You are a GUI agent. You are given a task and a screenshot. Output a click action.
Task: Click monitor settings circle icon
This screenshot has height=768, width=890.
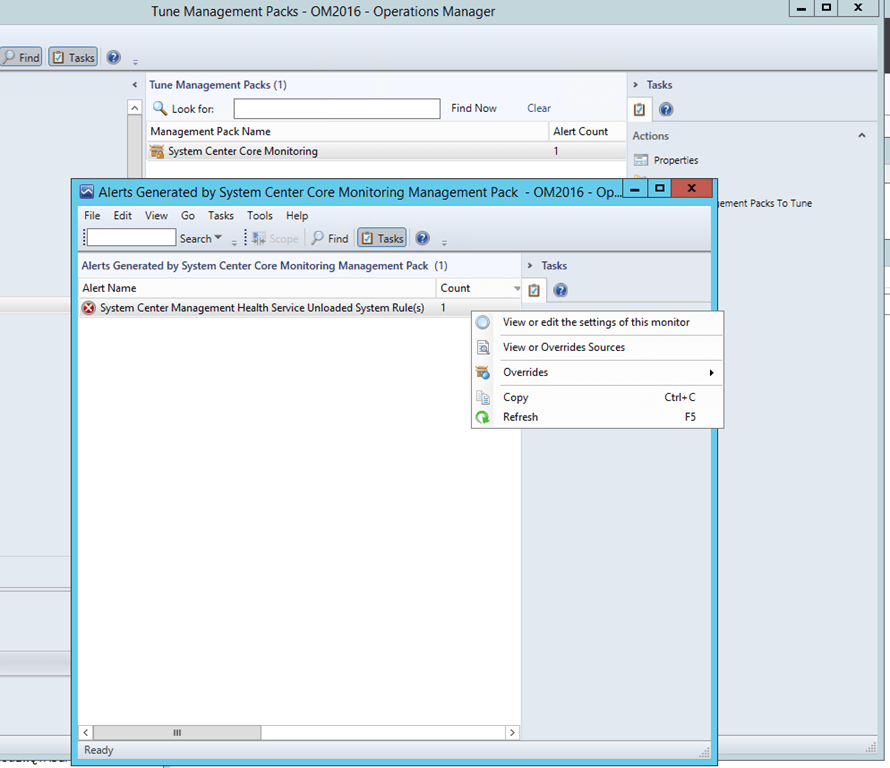pyautogui.click(x=482, y=322)
